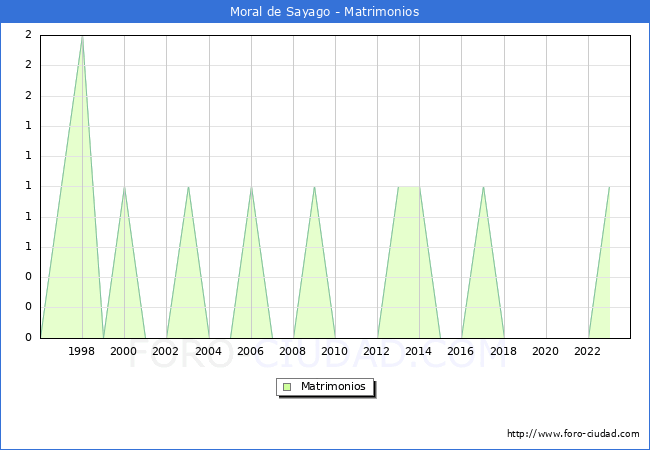
Task: Click the 2003 peak in the chart
Action: coord(188,187)
